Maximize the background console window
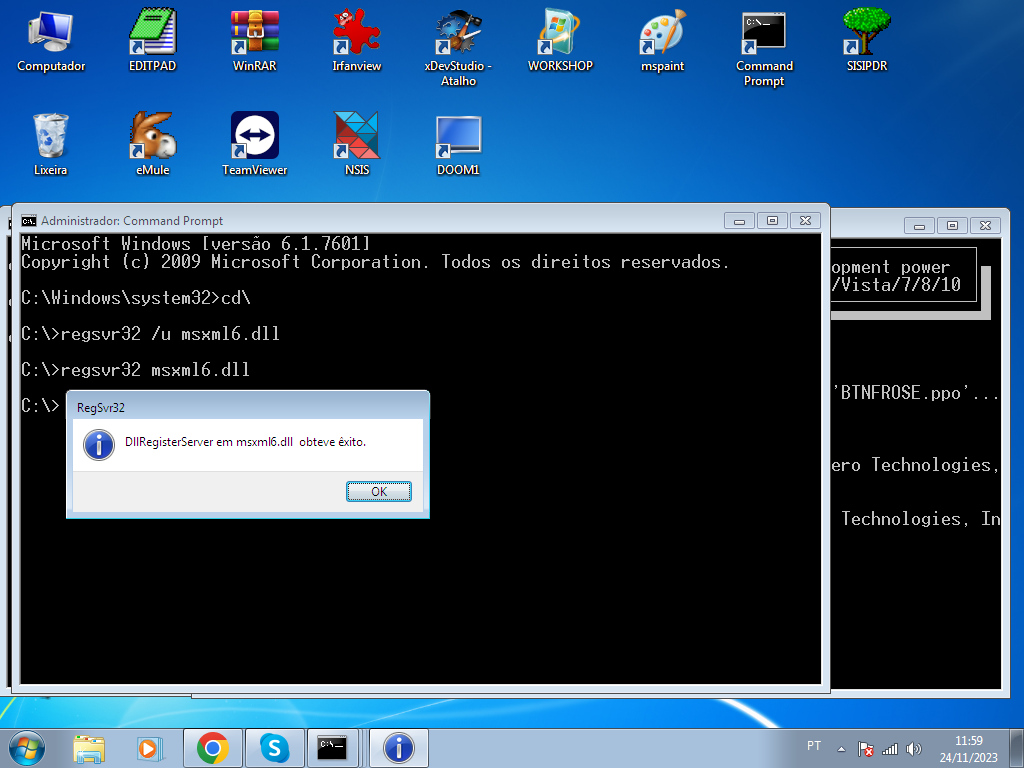The height and width of the screenshot is (768, 1024). (x=953, y=225)
